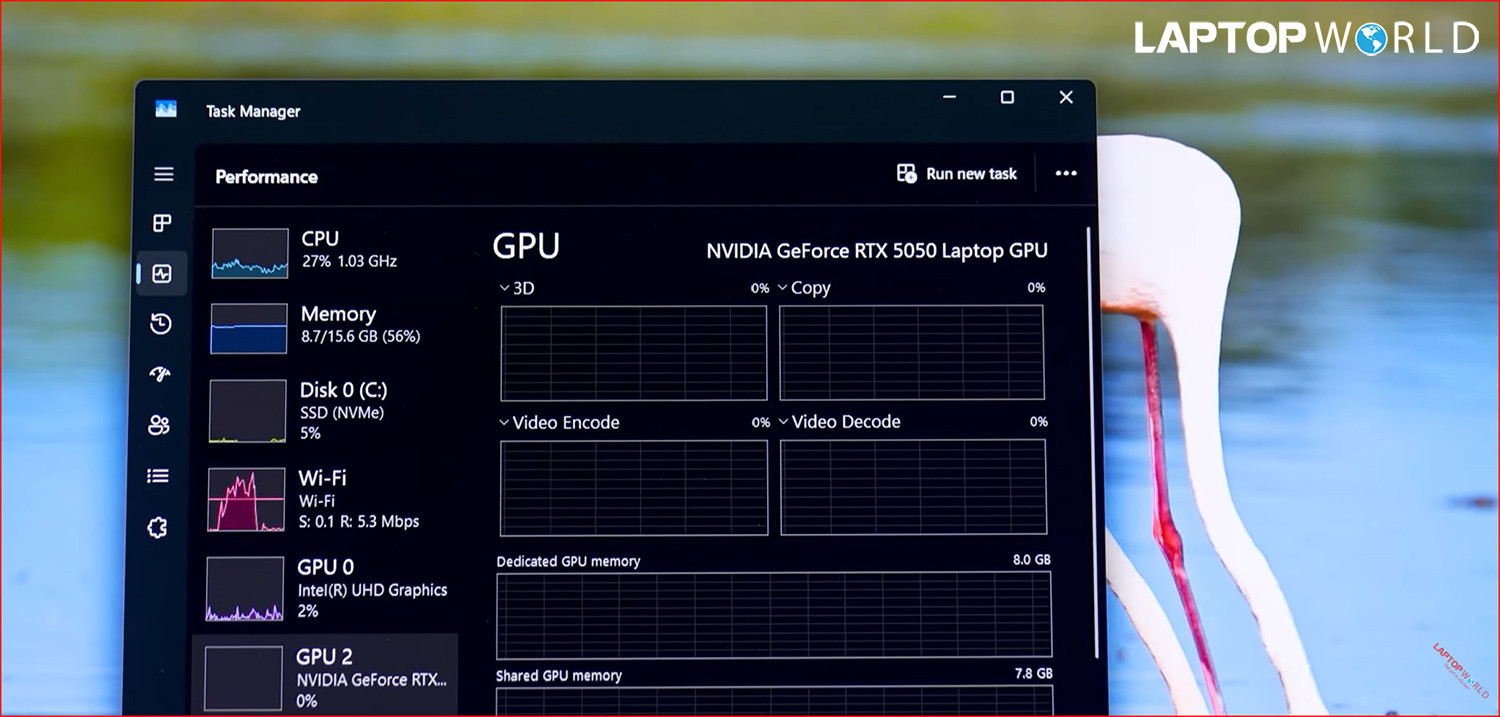The image size is (1500, 717).
Task: Click the Task Manager app icon in title bar
Action: (x=166, y=110)
